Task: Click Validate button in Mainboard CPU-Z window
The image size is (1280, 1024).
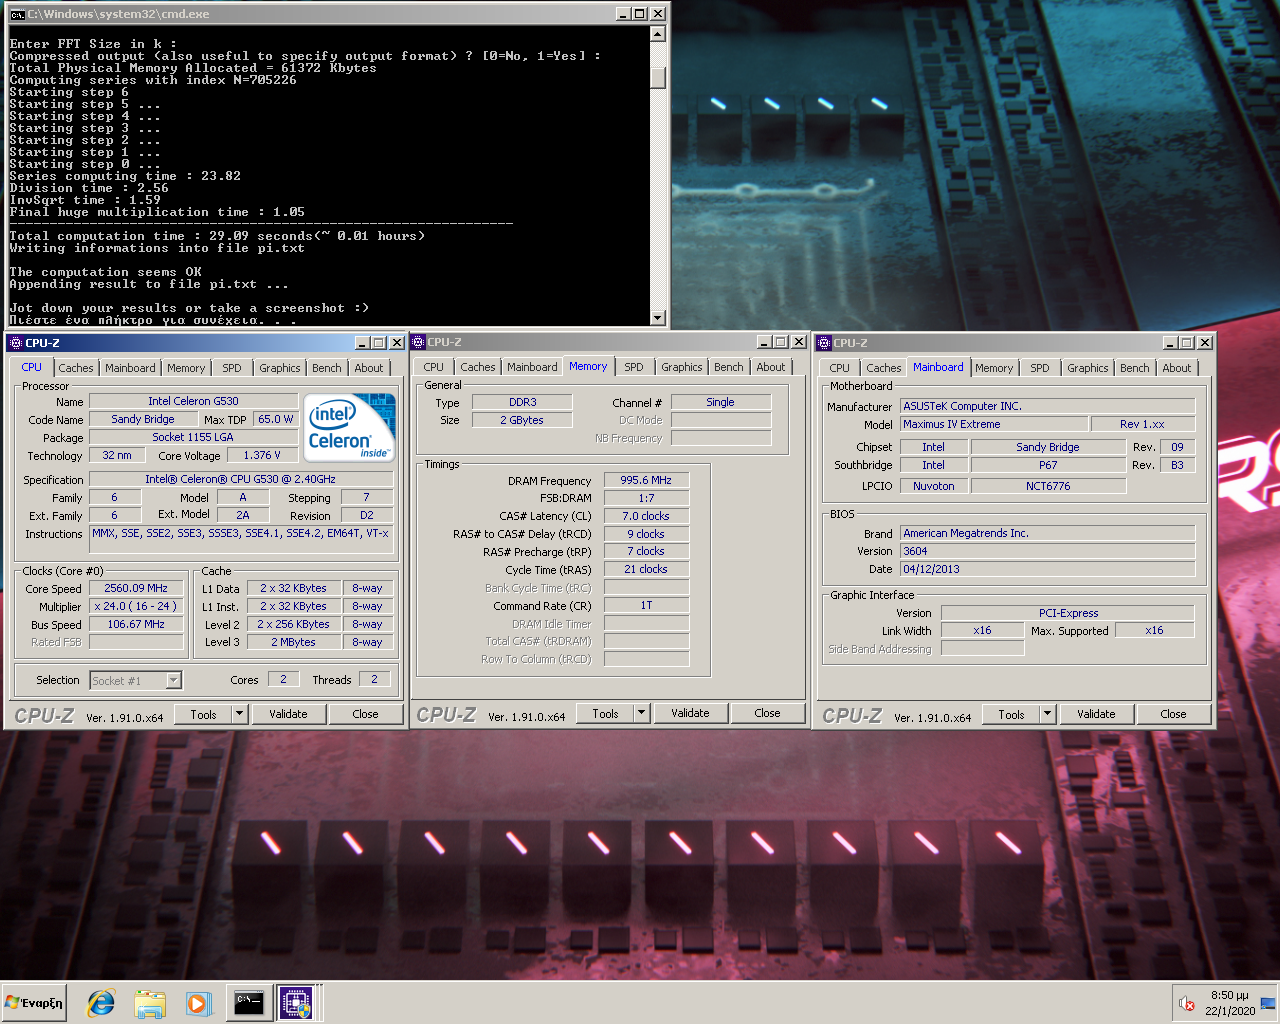Action: pos(1096,714)
